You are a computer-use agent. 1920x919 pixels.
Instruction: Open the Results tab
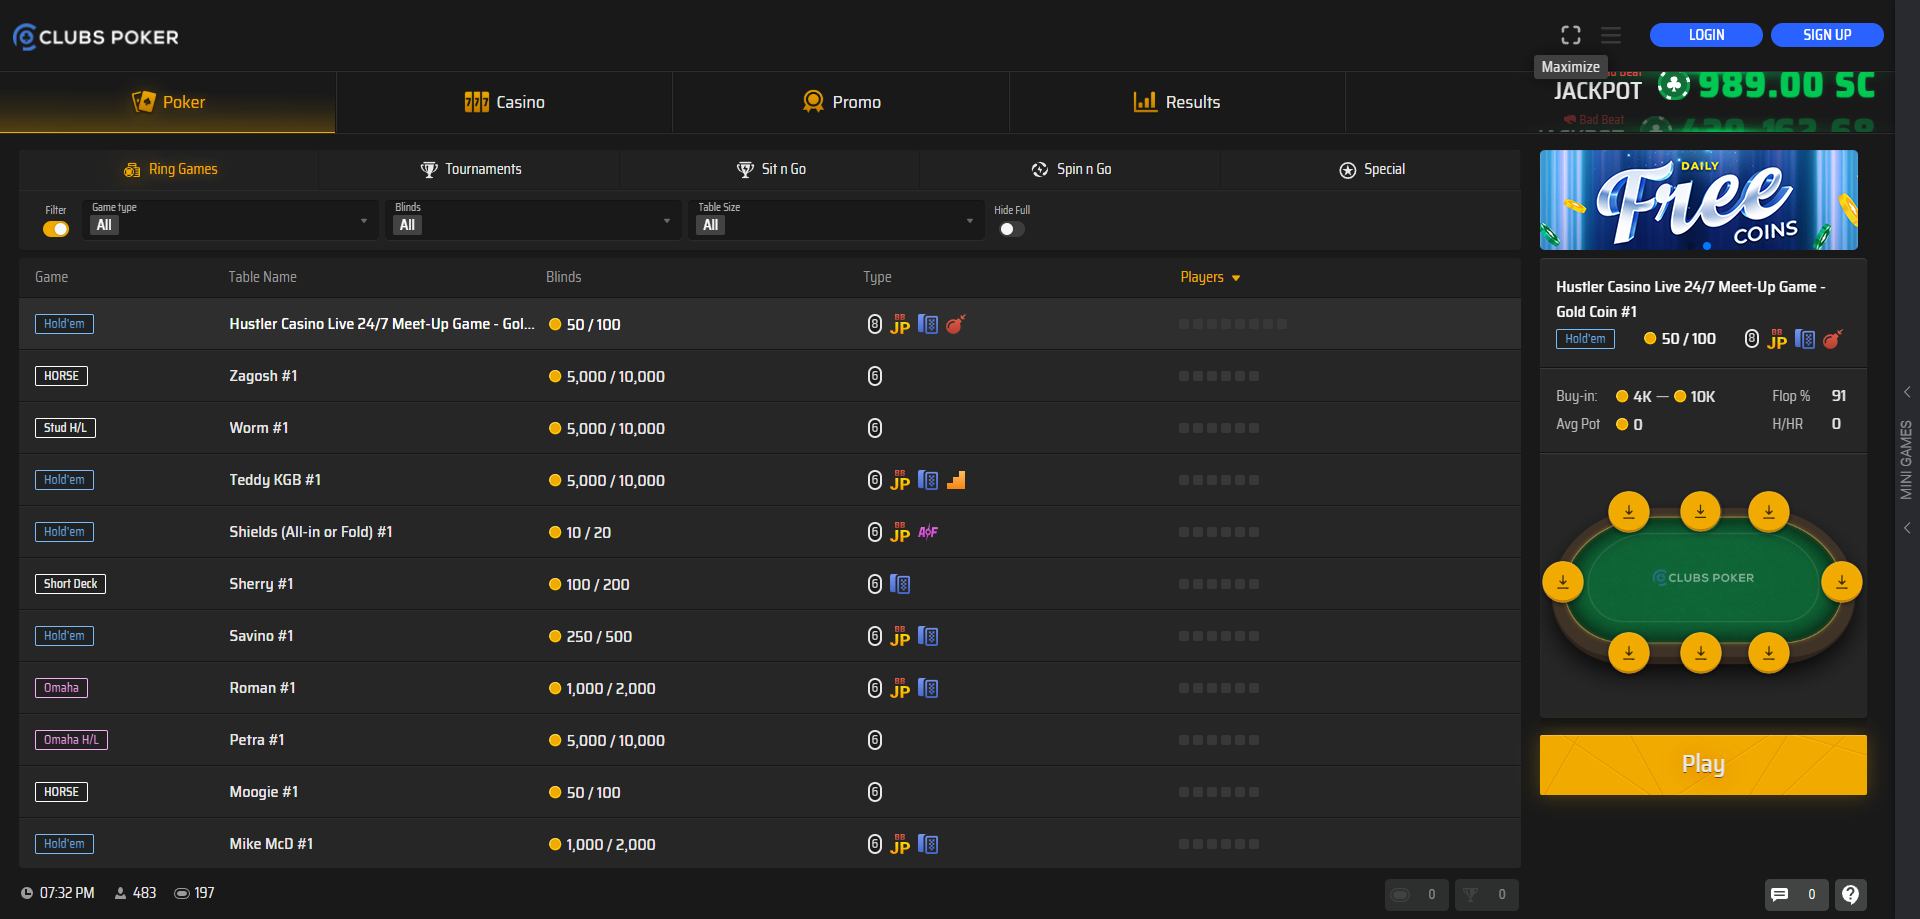pyautogui.click(x=1177, y=102)
